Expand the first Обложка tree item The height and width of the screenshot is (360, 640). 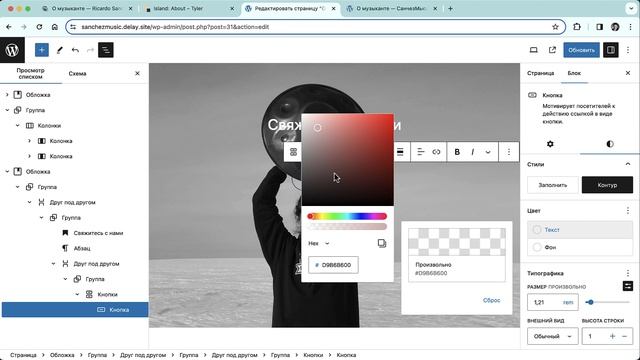pos(7,95)
